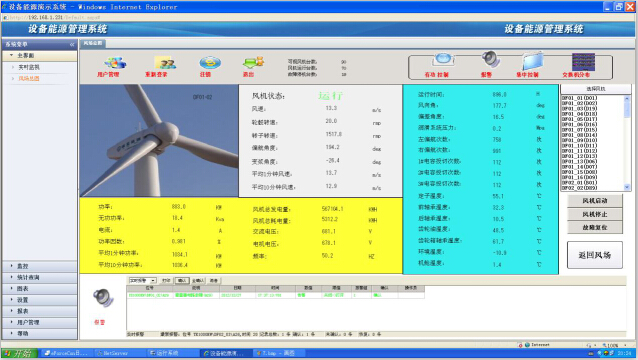Select turbine DF01_08(D14) in the list

click(579, 135)
